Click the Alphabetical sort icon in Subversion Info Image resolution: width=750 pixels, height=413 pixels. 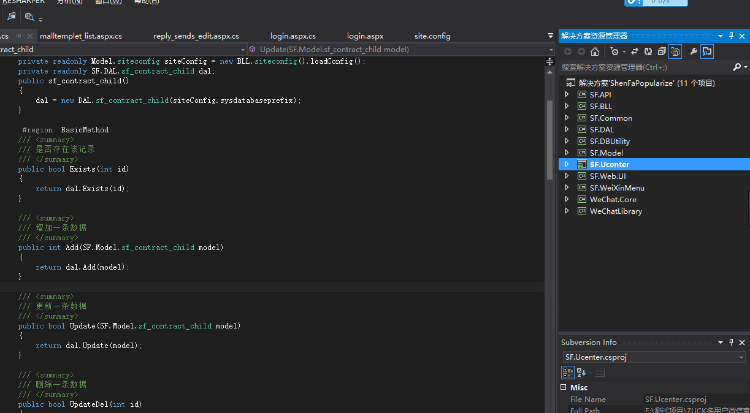click(582, 372)
